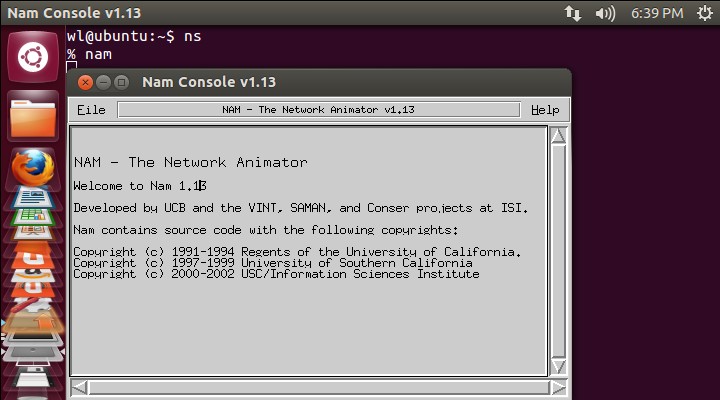This screenshot has height=400, width=720.
Task: Open the Ubuntu Dash home icon
Action: point(33,56)
